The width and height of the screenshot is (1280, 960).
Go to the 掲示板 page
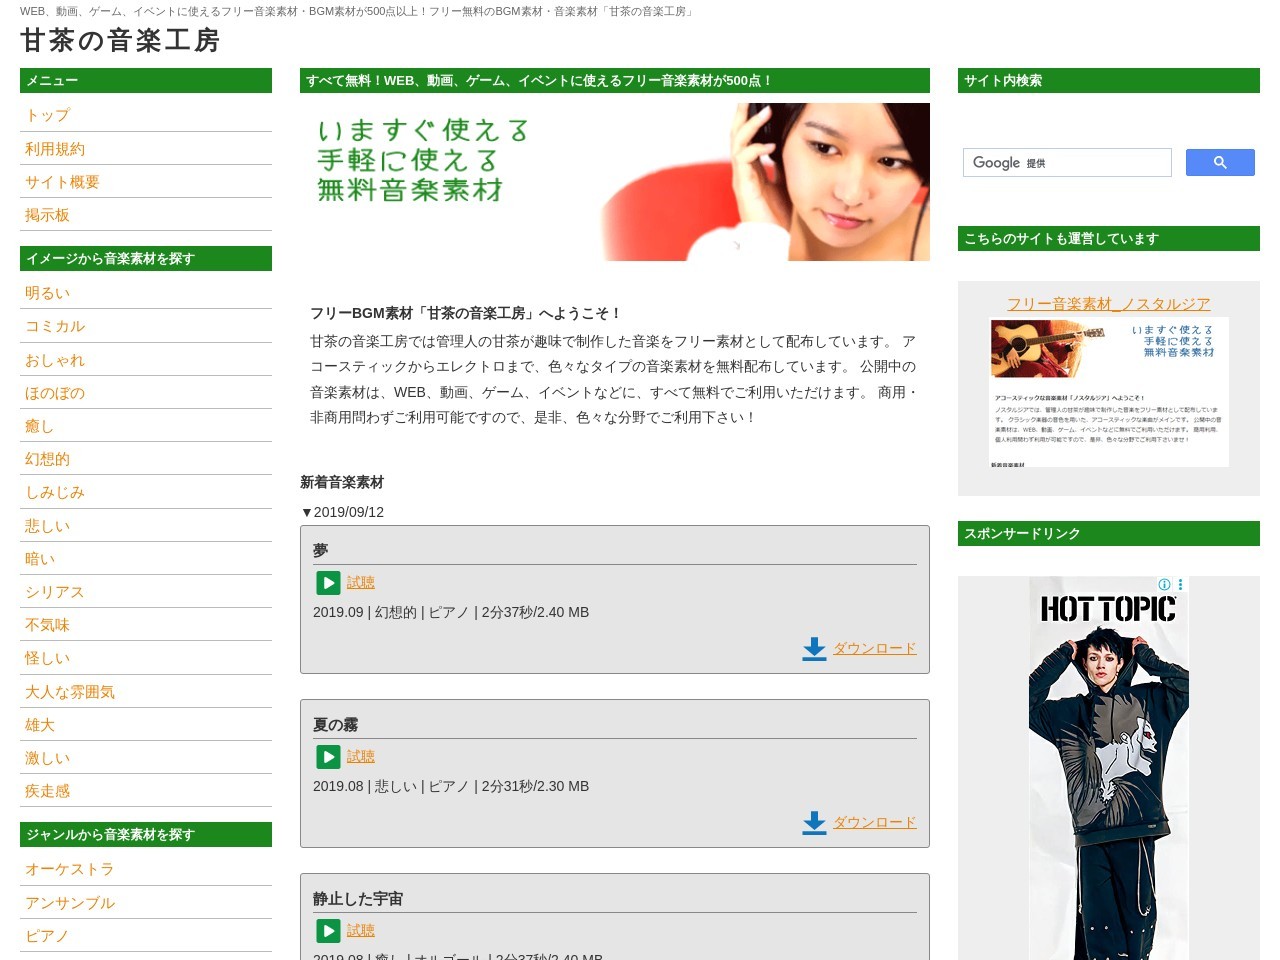[47, 215]
